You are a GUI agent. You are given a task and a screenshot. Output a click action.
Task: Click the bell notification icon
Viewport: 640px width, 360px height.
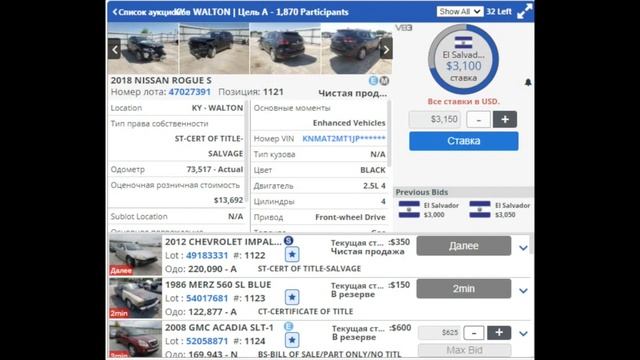(x=528, y=82)
